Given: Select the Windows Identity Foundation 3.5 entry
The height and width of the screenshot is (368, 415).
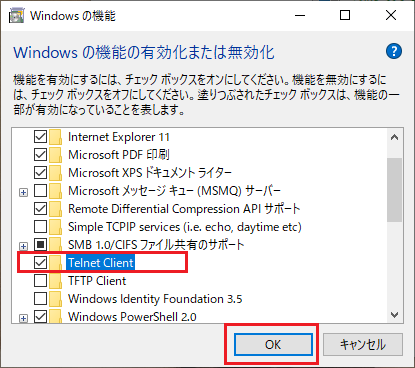Looking at the screenshot, I should 155,299.
